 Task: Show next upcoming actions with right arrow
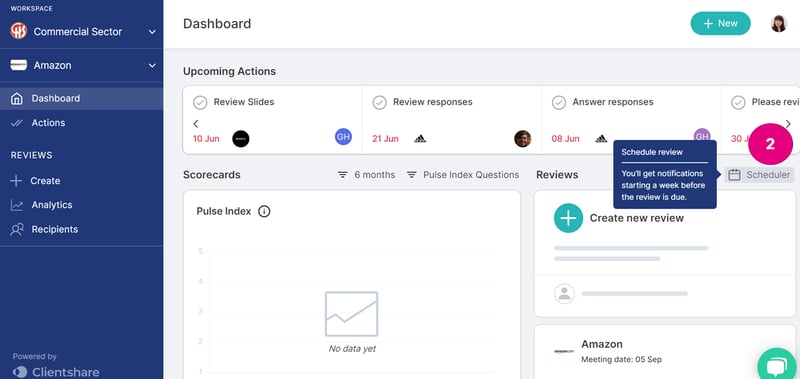pos(788,123)
